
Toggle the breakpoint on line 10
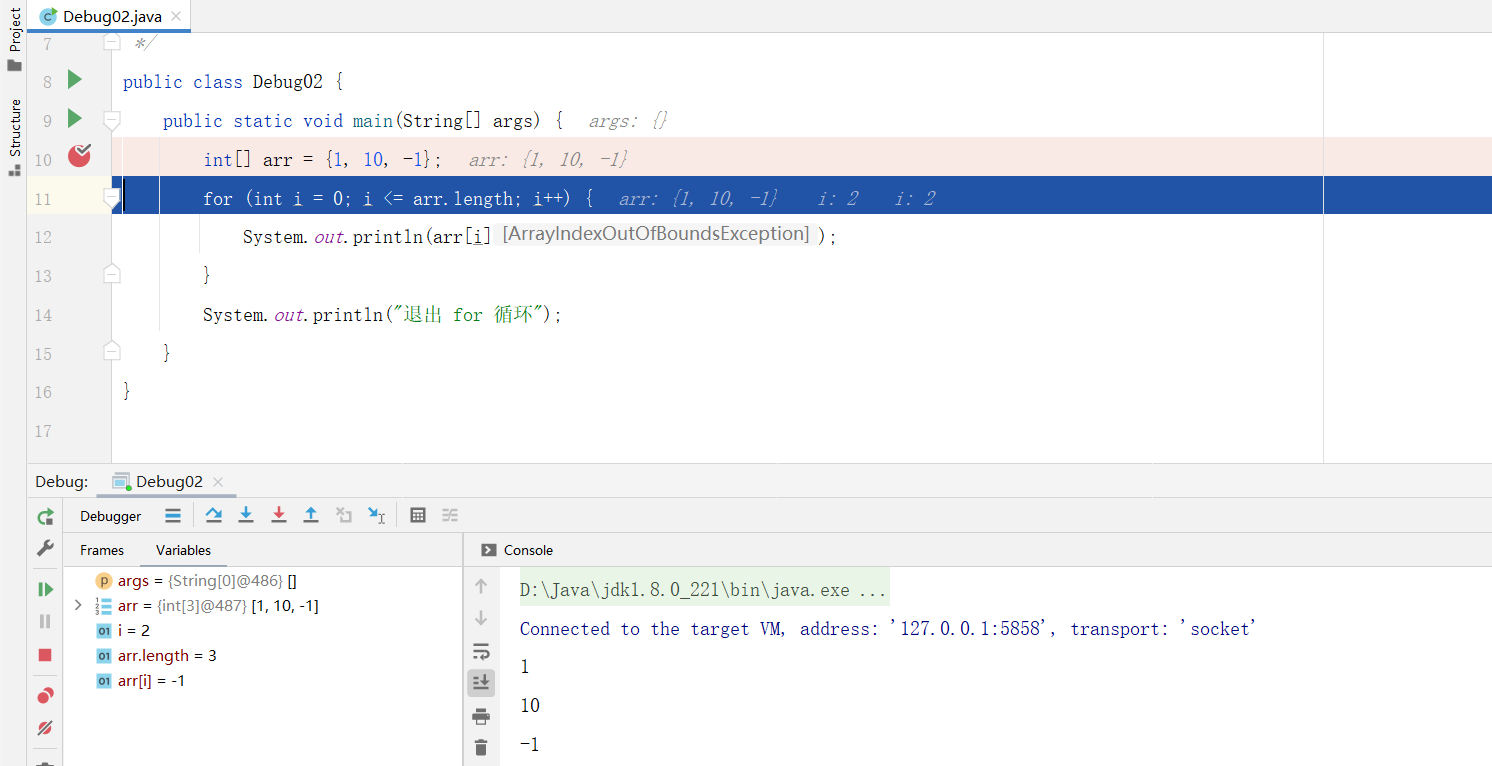tap(79, 155)
